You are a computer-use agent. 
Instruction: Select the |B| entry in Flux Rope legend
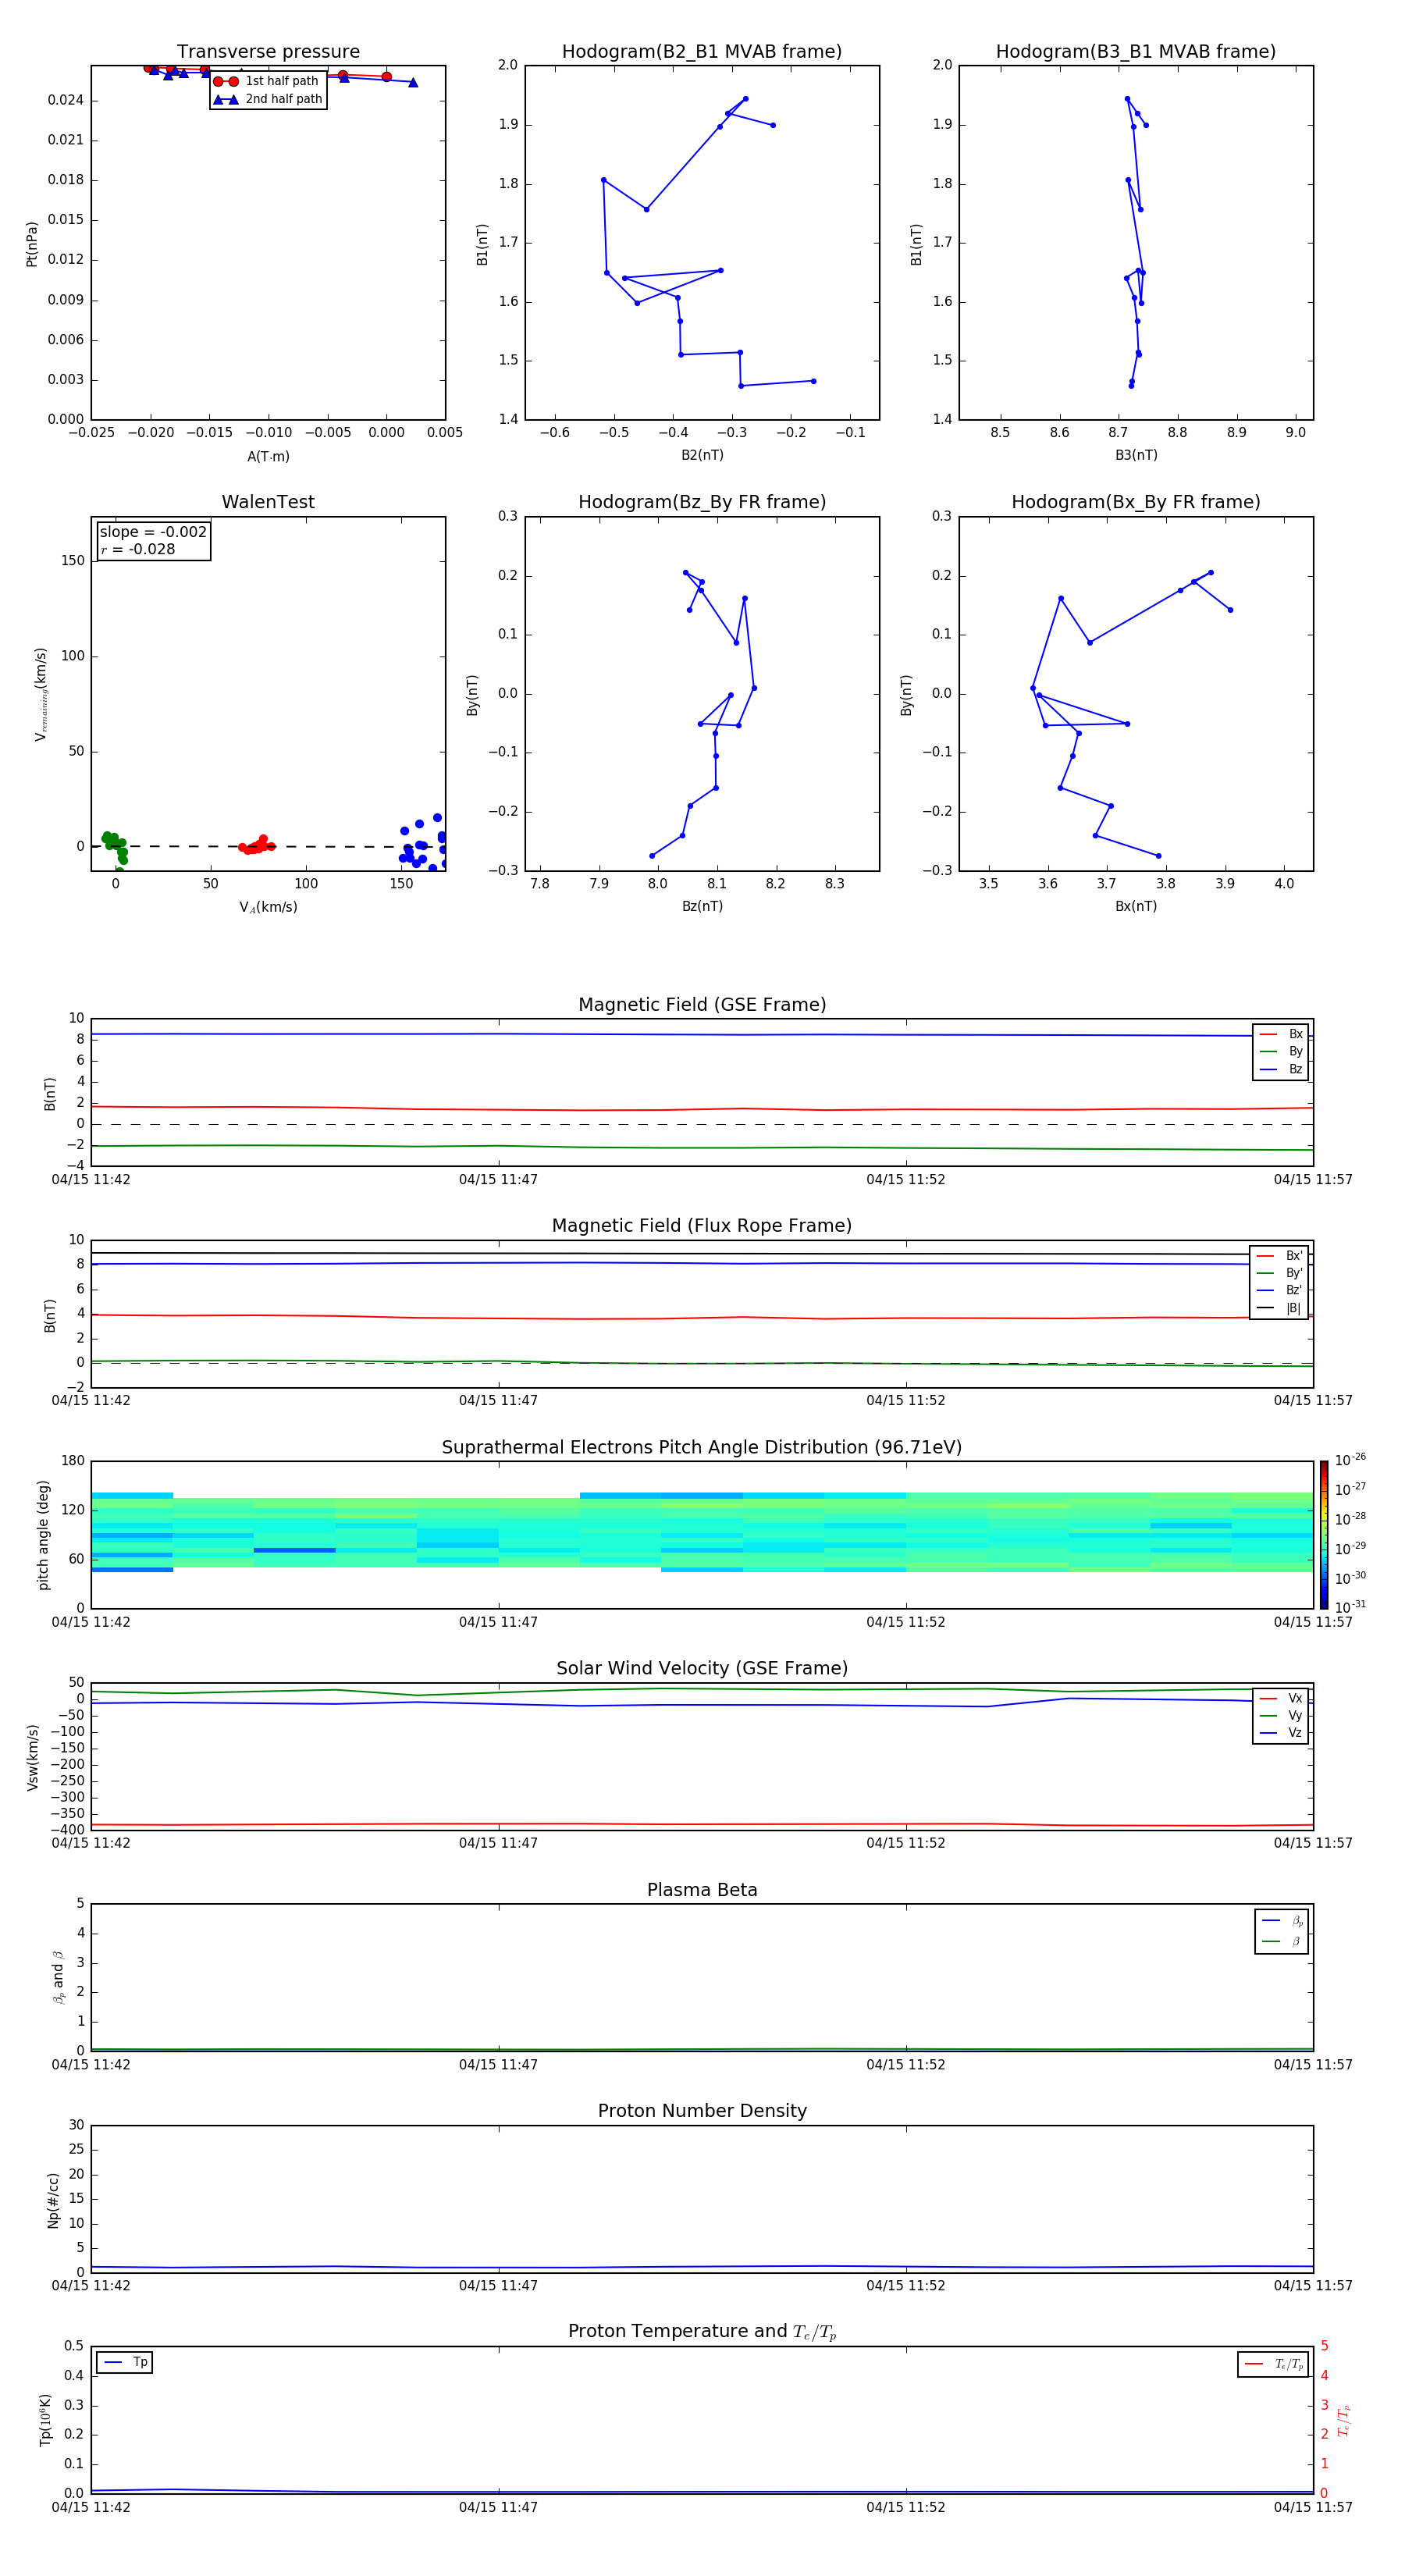pyautogui.click(x=1279, y=1308)
